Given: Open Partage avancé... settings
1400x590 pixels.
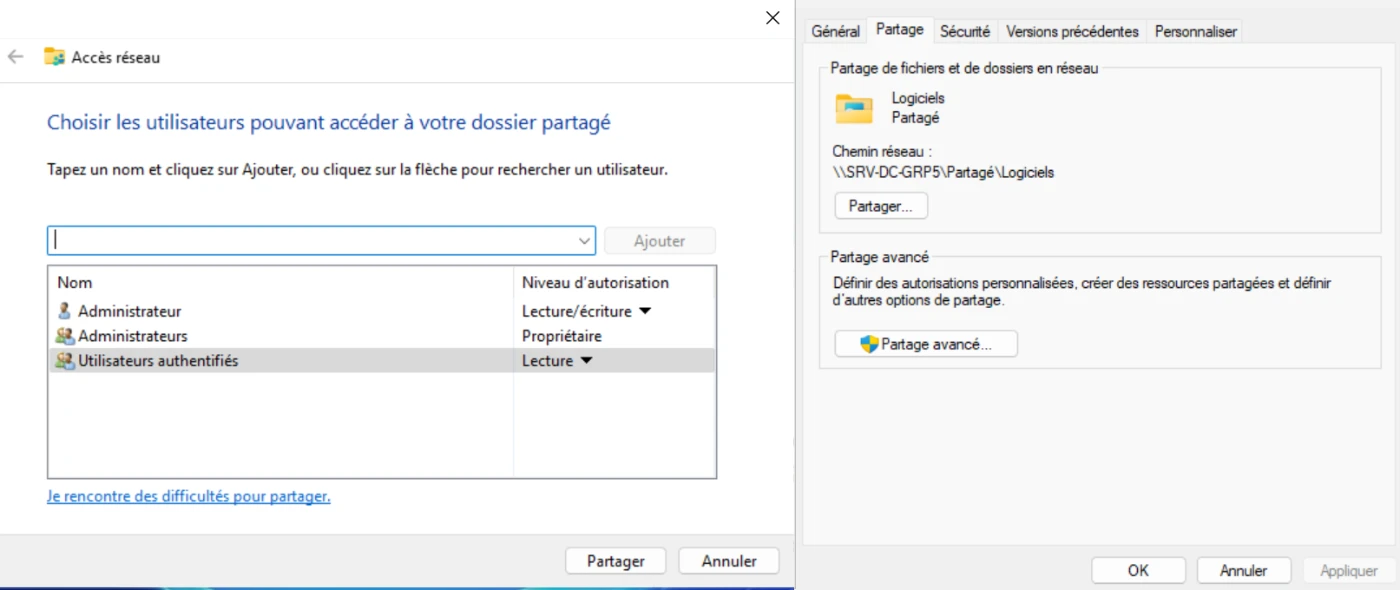Looking at the screenshot, I should pyautogui.click(x=926, y=344).
